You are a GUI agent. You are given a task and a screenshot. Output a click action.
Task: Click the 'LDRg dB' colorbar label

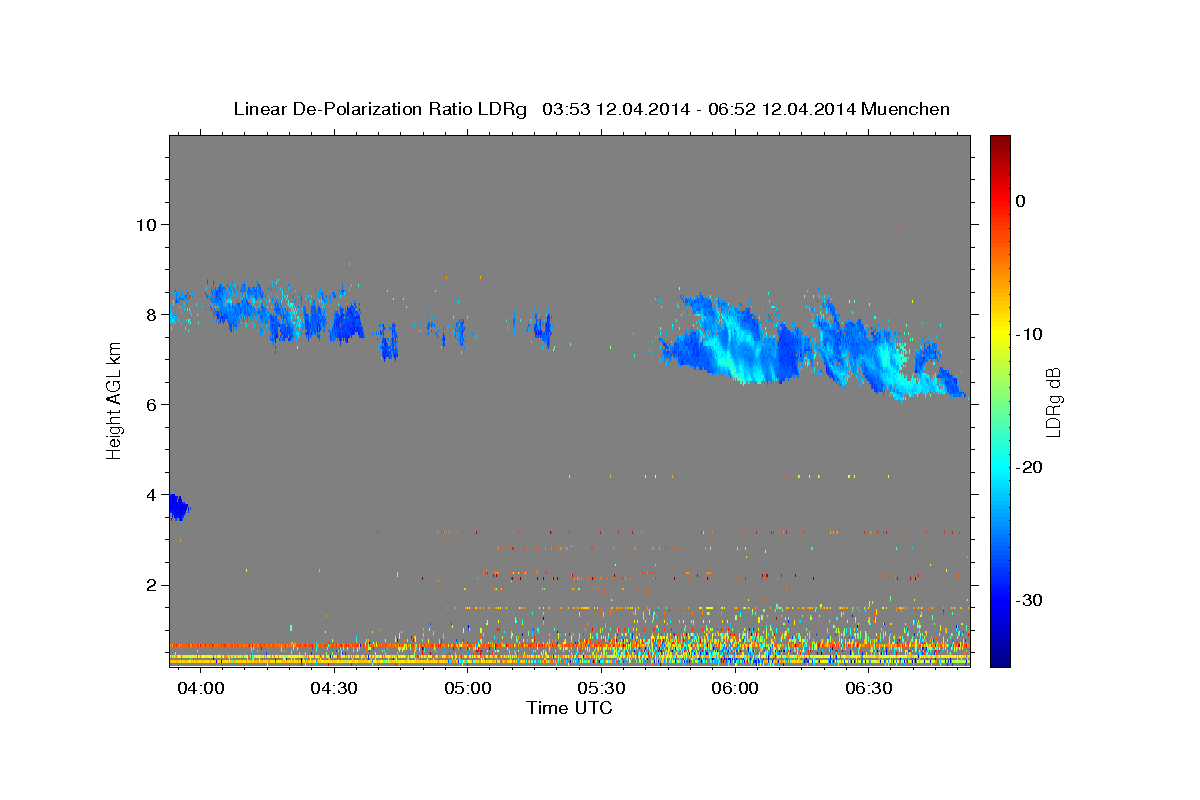pyautogui.click(x=1052, y=402)
